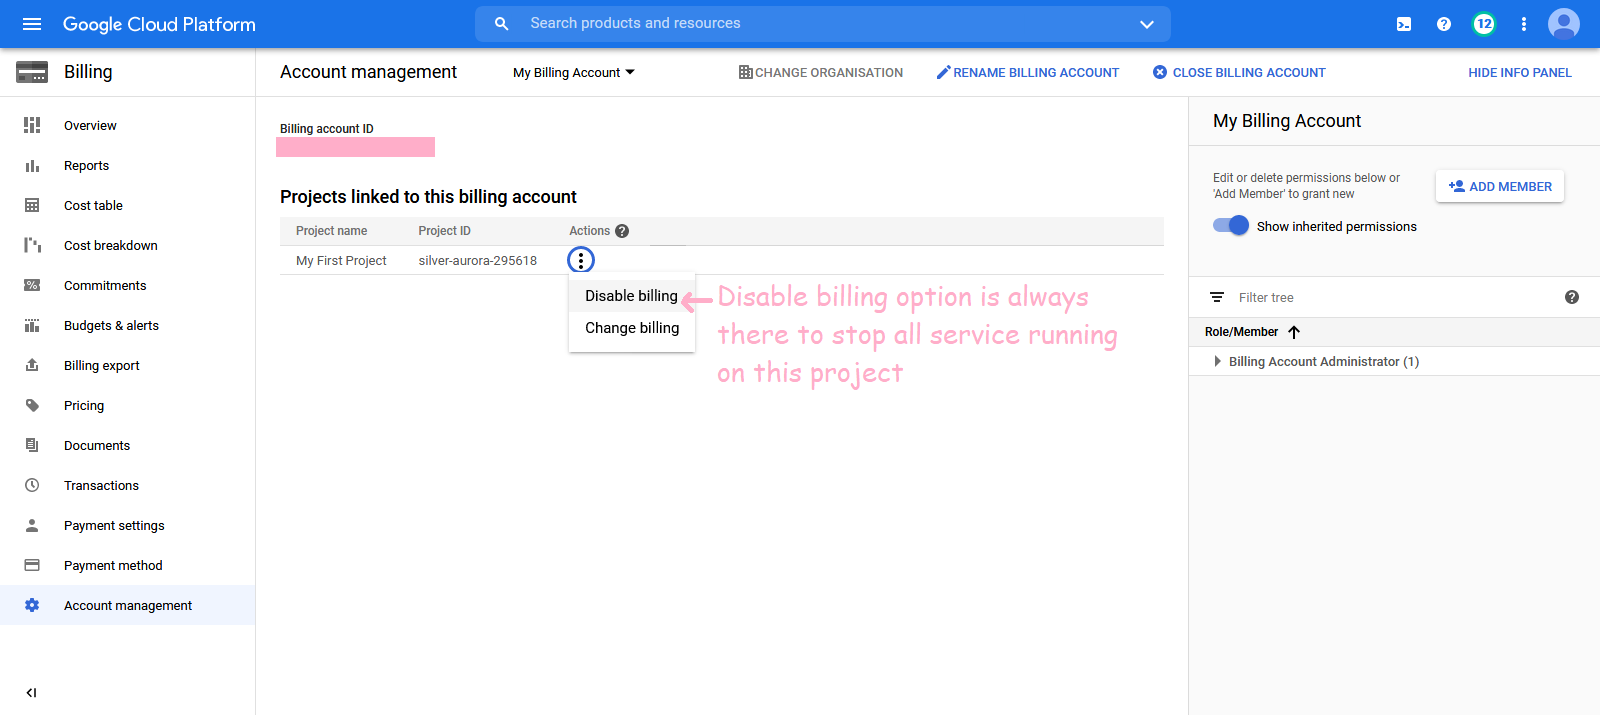Click the filter list icon in the info panel

pos(1217,297)
